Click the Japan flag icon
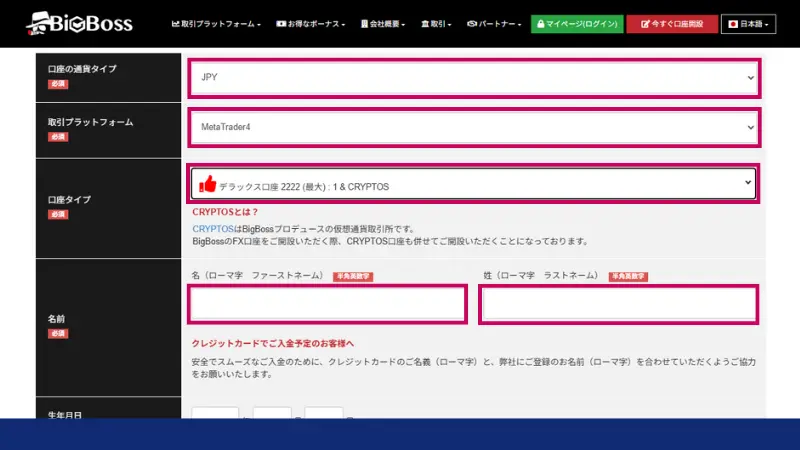800x450 pixels. click(734, 23)
